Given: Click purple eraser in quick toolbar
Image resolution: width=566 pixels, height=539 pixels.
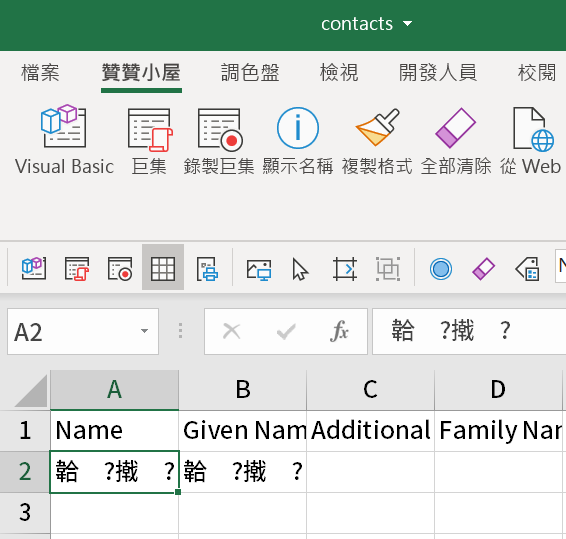Looking at the screenshot, I should [x=483, y=269].
